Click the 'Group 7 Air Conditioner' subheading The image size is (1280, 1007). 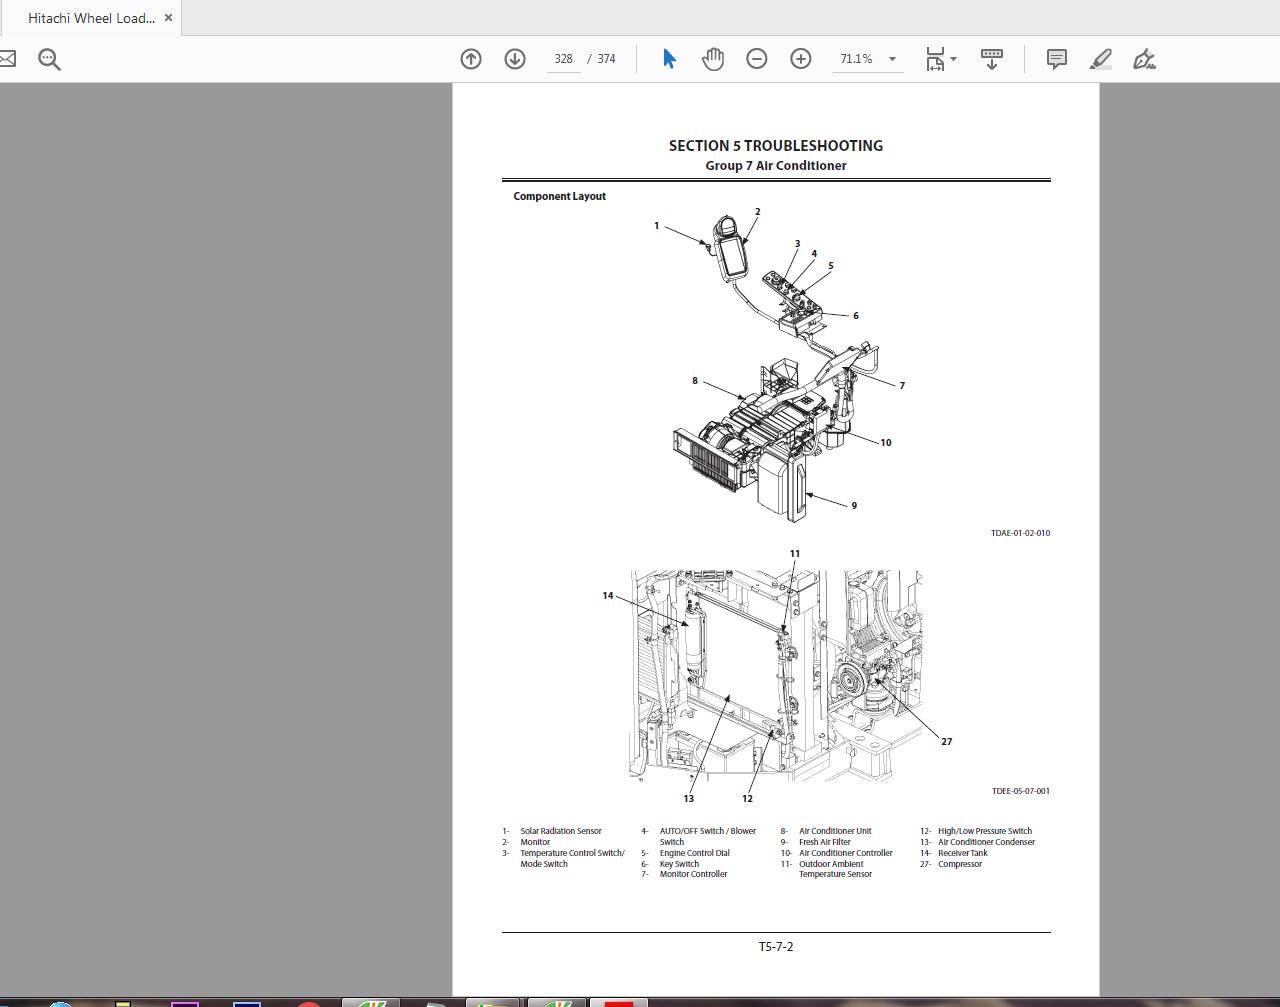click(776, 166)
